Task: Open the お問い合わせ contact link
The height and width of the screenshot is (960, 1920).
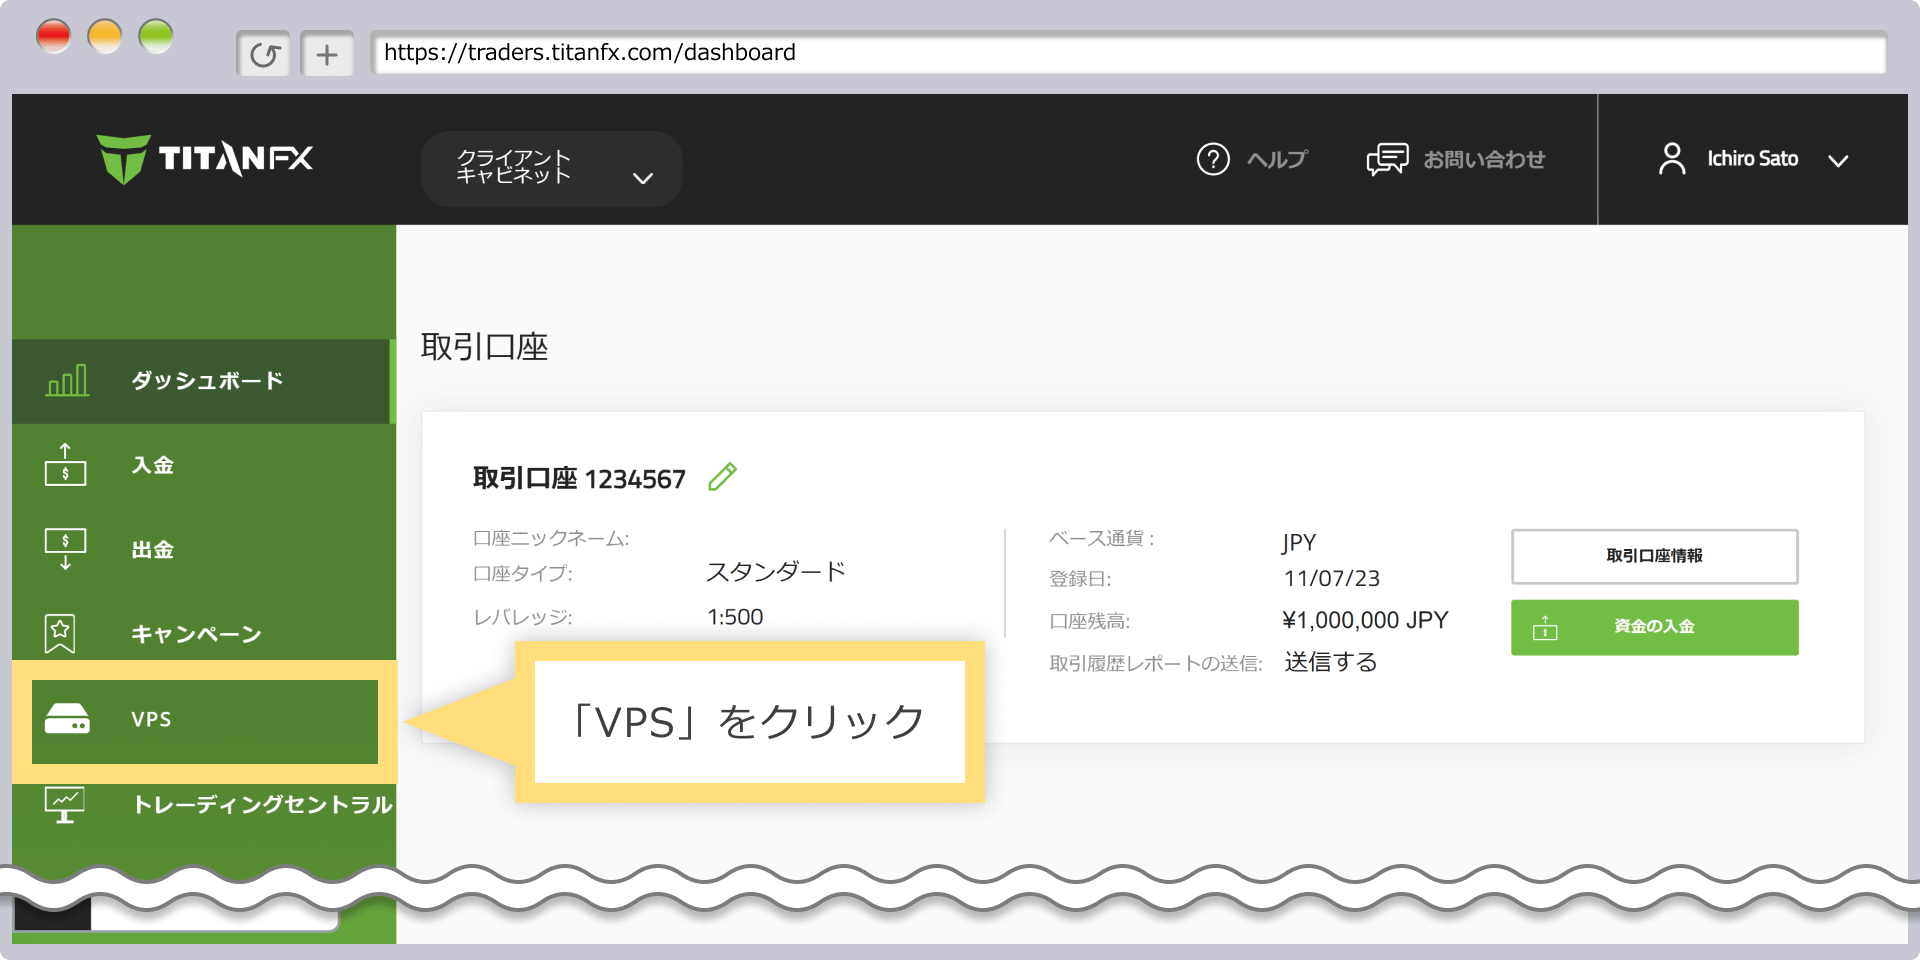Action: tap(1484, 159)
